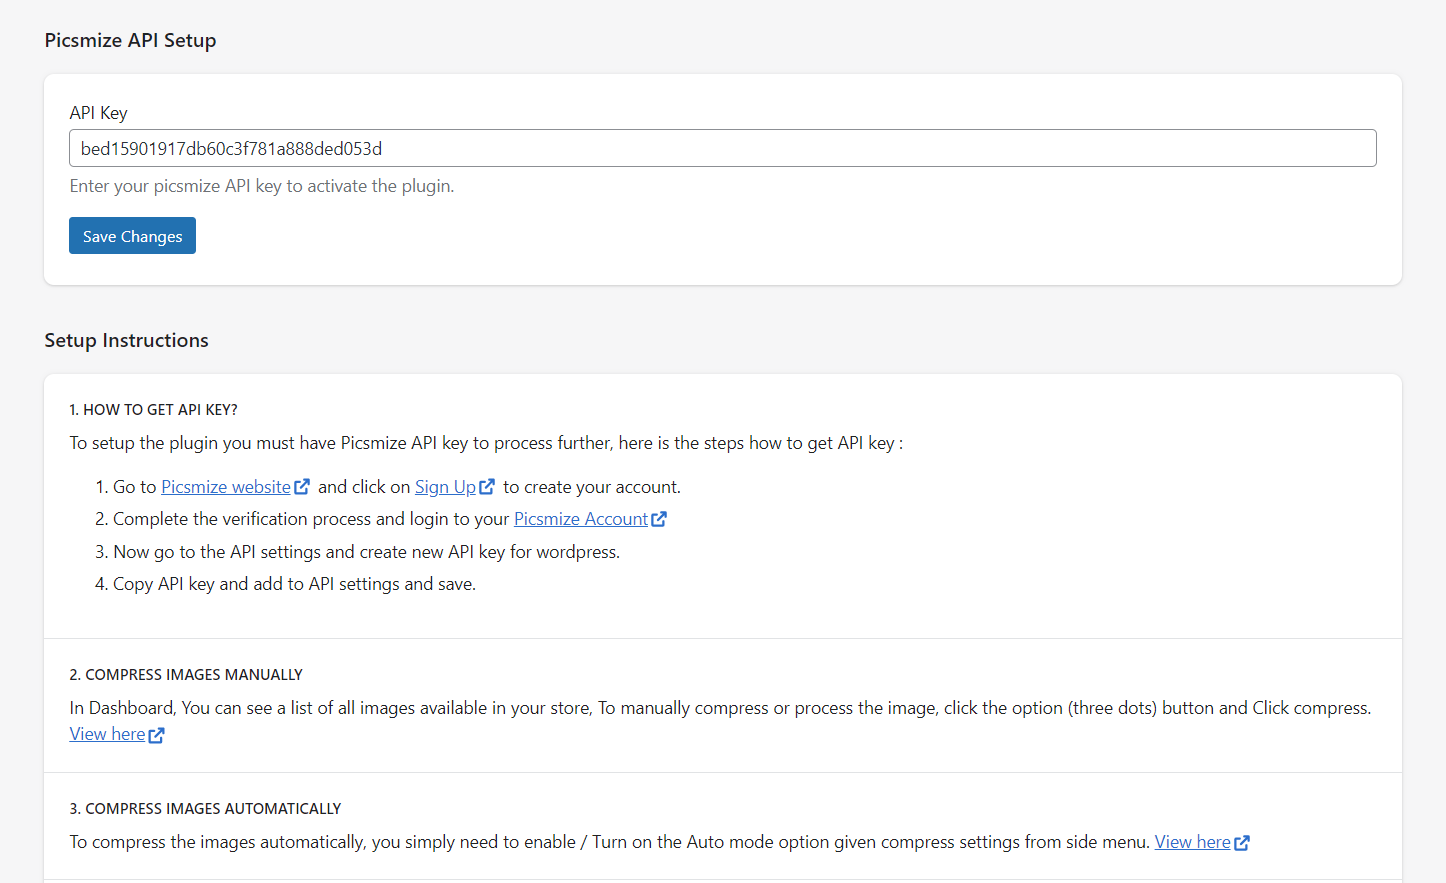Image resolution: width=1446 pixels, height=883 pixels.
Task: Click external-link icon in Compress Images Manually section
Action: pyautogui.click(x=156, y=735)
